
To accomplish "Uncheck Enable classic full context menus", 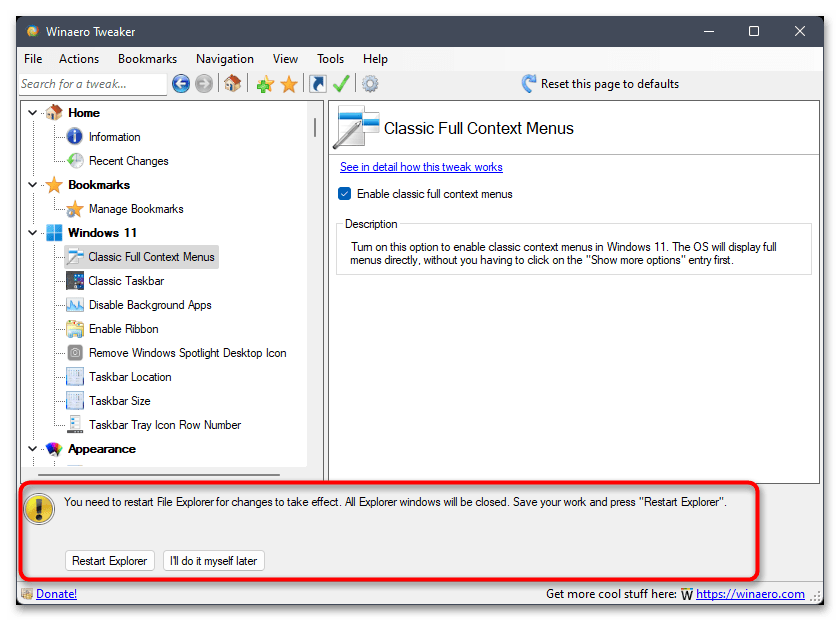I will 344,194.
